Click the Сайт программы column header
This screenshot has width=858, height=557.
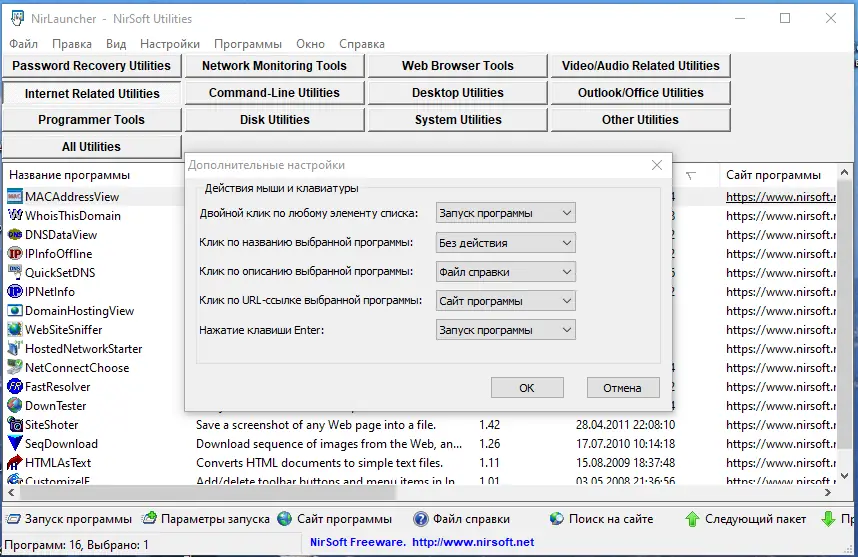click(x=773, y=175)
